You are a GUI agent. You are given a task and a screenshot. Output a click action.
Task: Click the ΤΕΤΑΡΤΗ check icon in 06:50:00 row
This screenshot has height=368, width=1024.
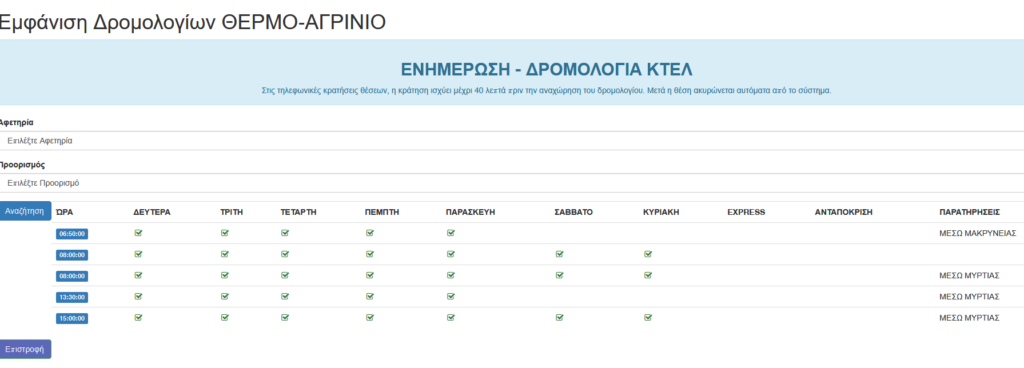285,233
